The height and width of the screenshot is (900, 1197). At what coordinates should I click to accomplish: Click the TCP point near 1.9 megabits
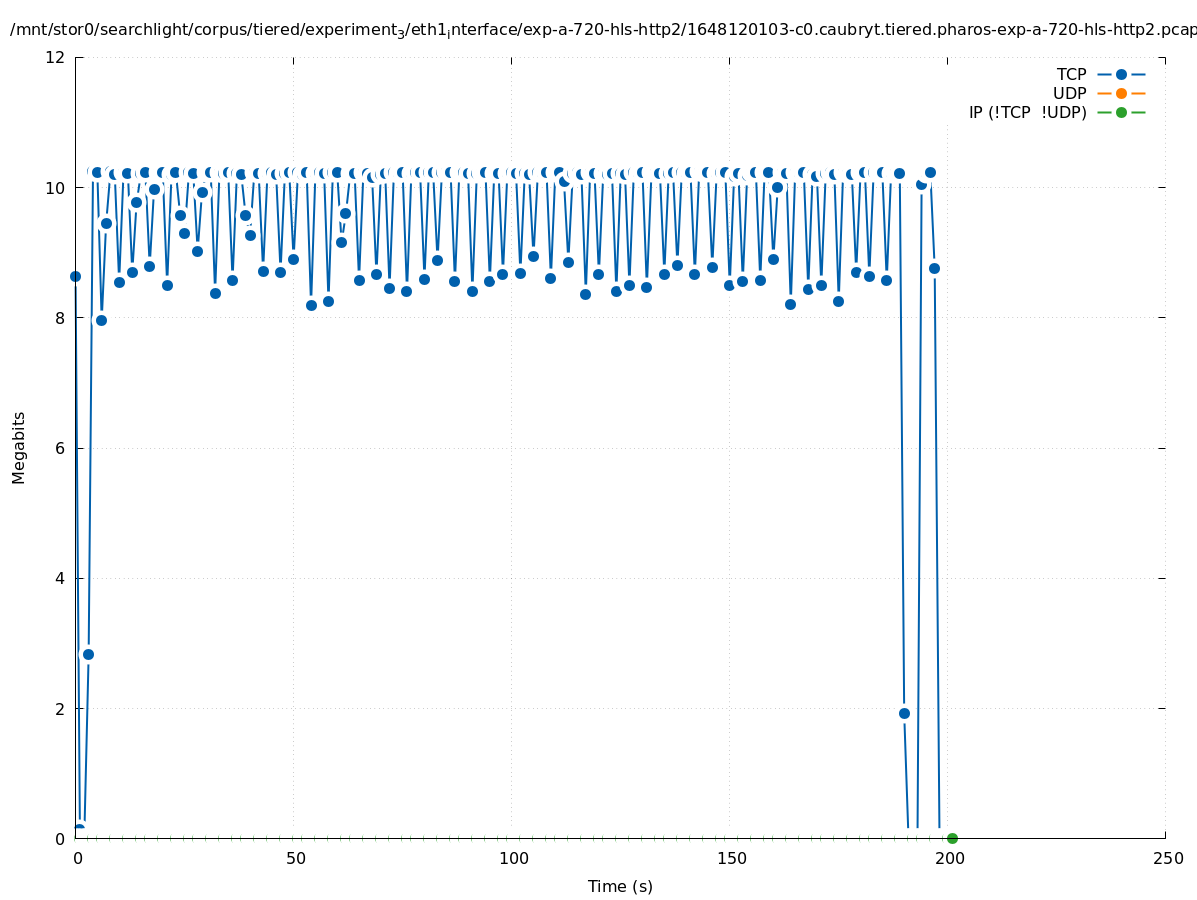(x=904, y=713)
